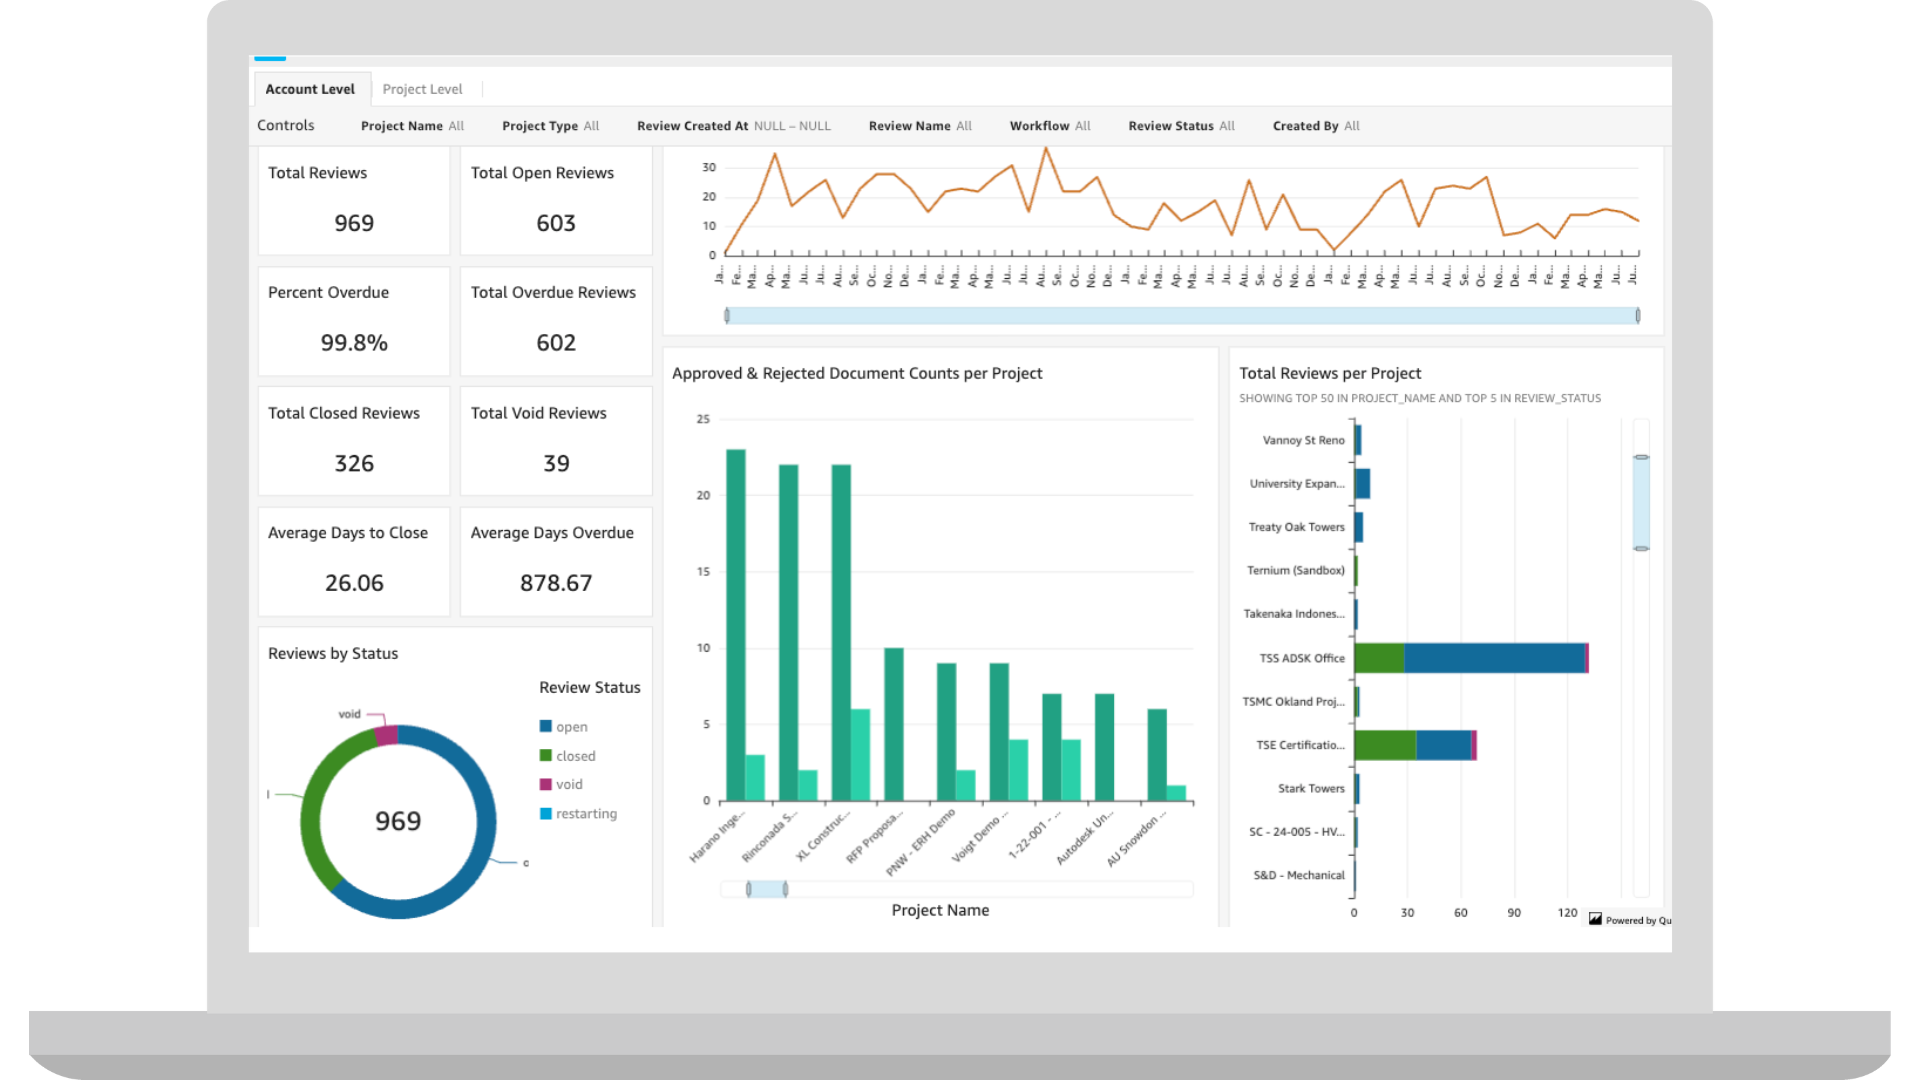Open the Review Status filter dropdown
The image size is (1920, 1080).
(x=1181, y=126)
